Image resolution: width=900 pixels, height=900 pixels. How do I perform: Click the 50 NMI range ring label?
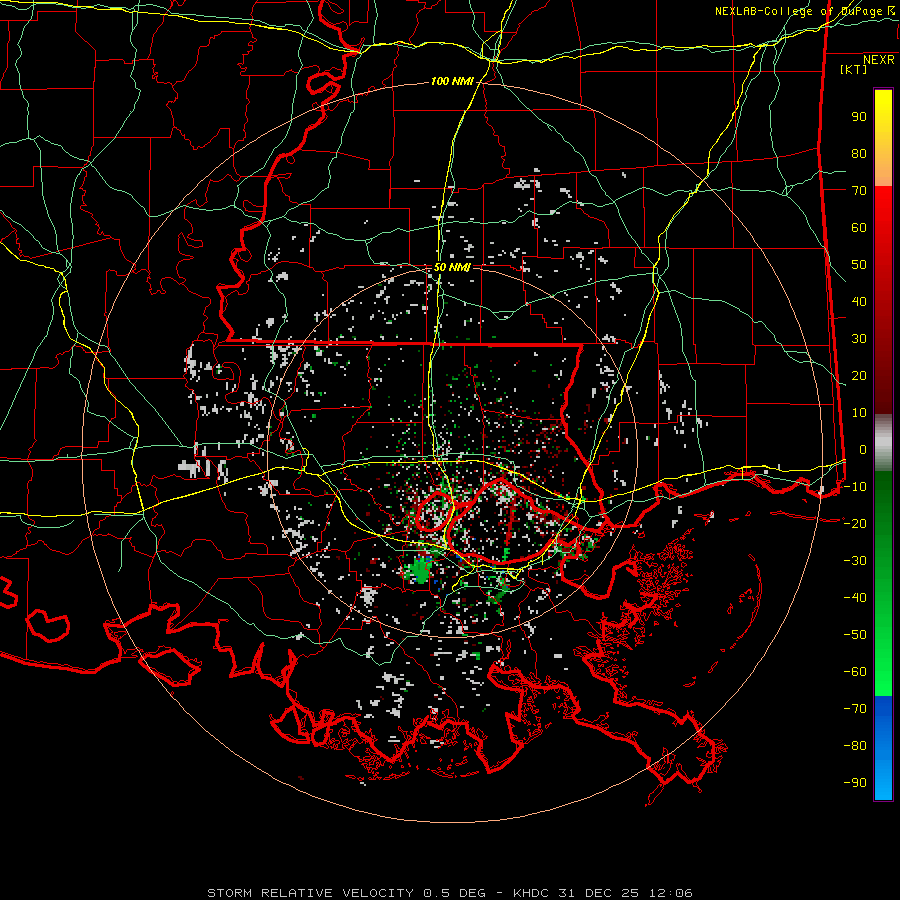pos(452,267)
